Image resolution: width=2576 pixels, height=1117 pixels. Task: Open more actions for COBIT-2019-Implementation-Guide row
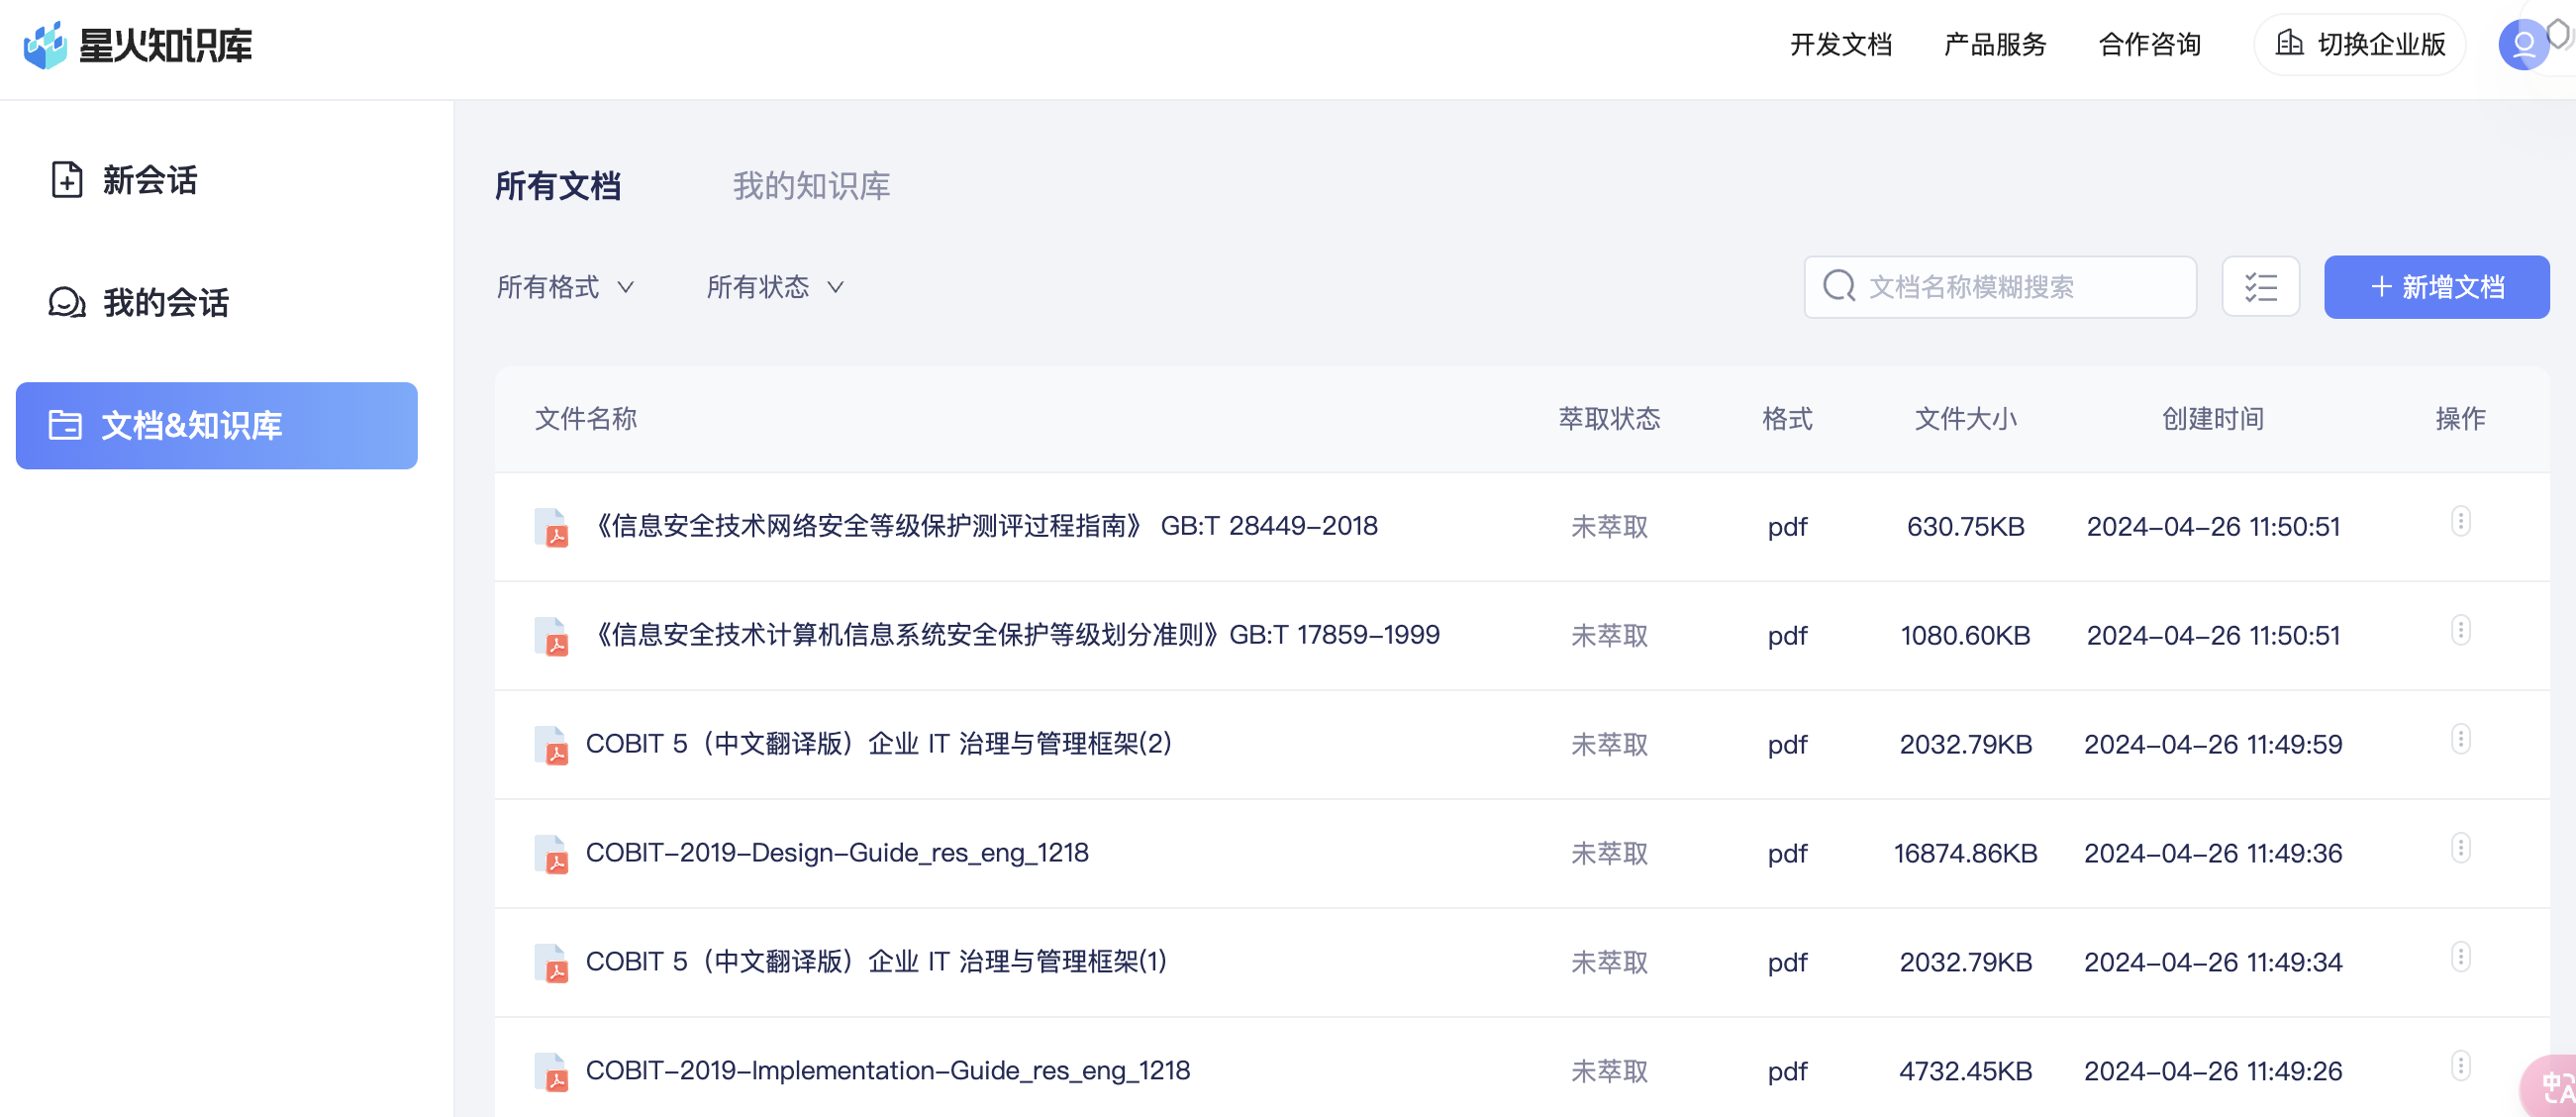point(2460,1066)
